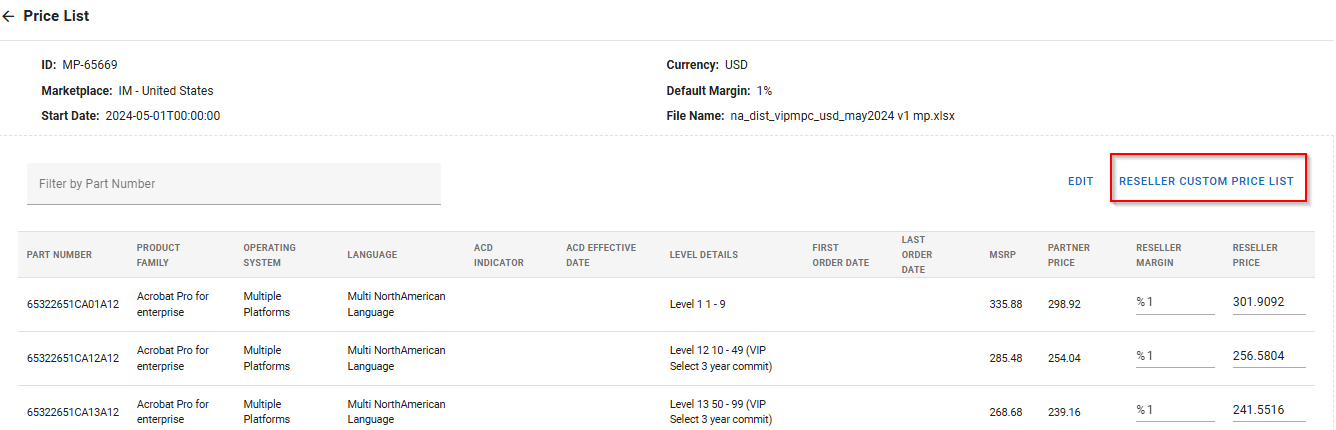Select the row for part 65322651CA01A12

pos(73,304)
